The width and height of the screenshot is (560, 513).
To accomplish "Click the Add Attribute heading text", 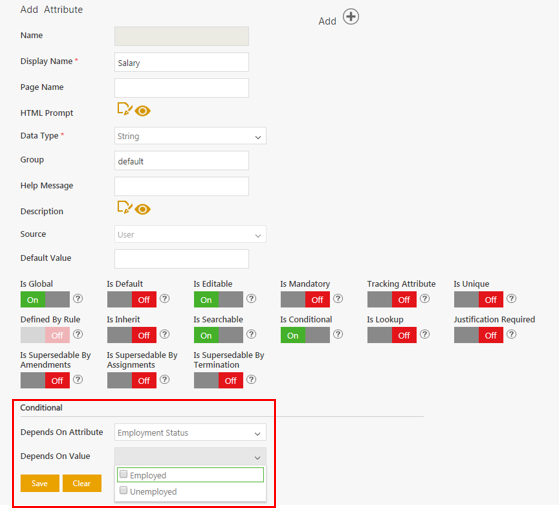I will tap(51, 10).
